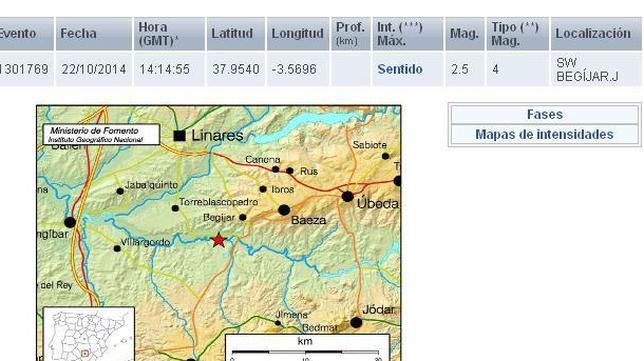The image size is (644, 361).
Task: Click the Sabiote town dot marker
Action: click(x=385, y=156)
